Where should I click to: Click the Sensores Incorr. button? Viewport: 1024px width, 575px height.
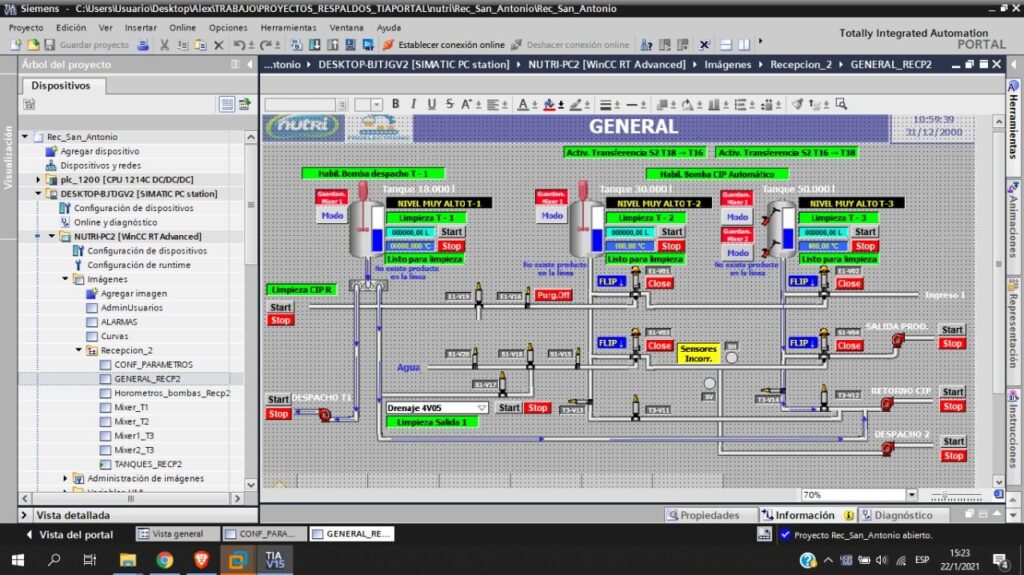[698, 353]
